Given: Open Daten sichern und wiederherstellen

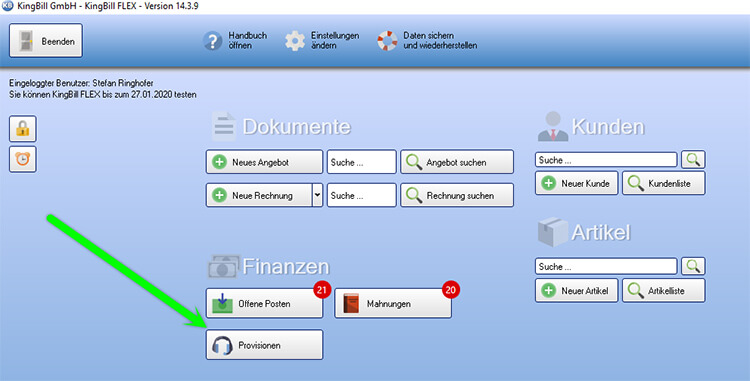Looking at the screenshot, I should tap(427, 41).
